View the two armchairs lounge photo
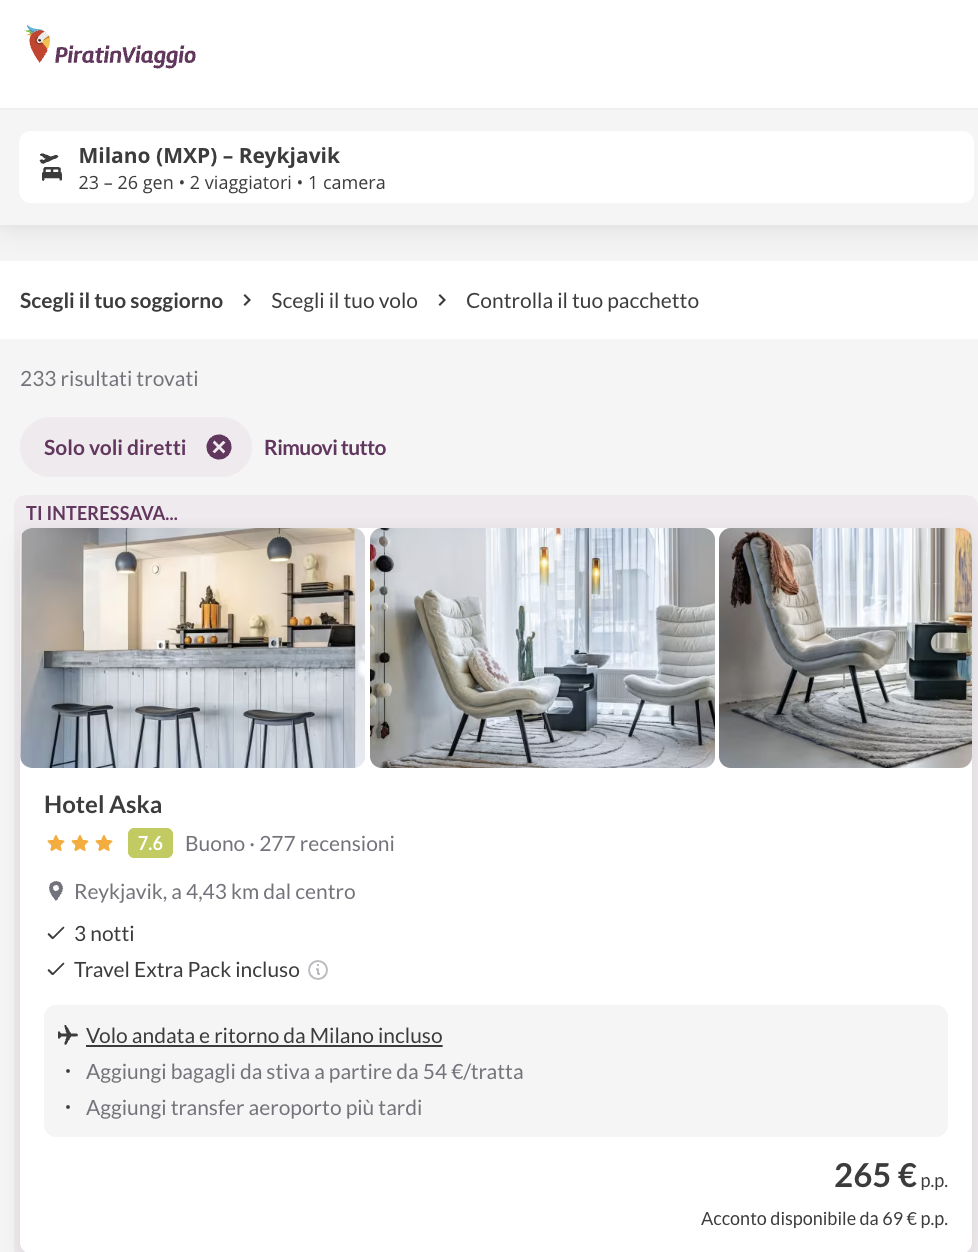This screenshot has height=1252, width=978. click(542, 648)
